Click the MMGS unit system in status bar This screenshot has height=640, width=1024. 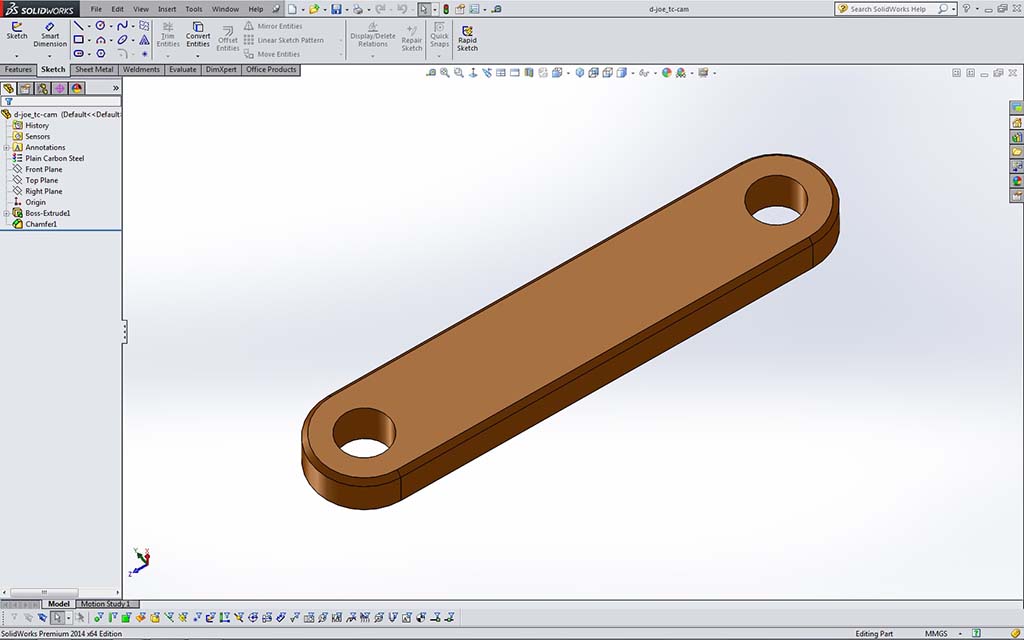[x=936, y=633]
